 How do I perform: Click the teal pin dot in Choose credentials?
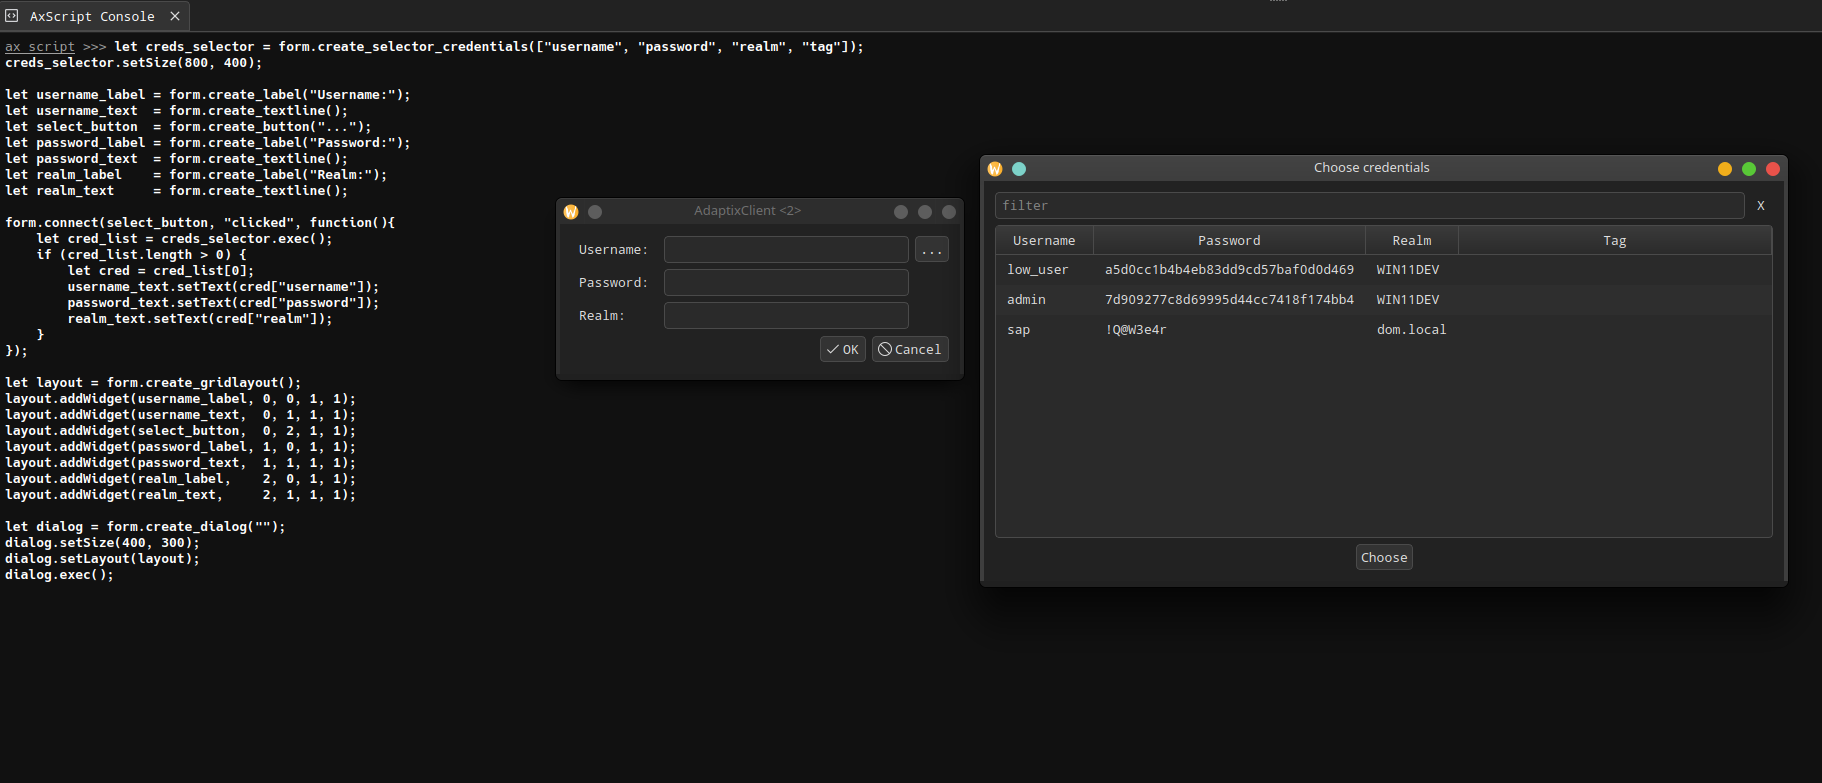pos(1019,169)
